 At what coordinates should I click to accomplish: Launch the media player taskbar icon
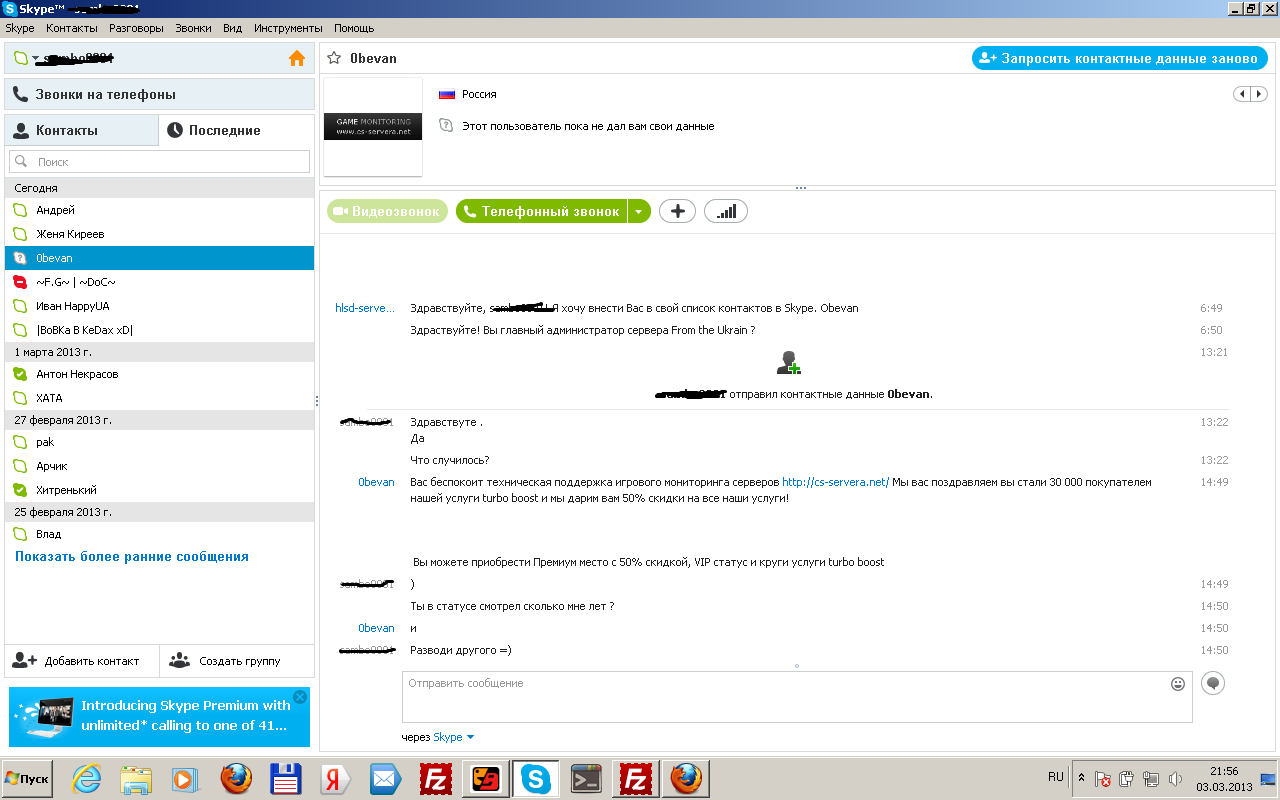pyautogui.click(x=185, y=778)
